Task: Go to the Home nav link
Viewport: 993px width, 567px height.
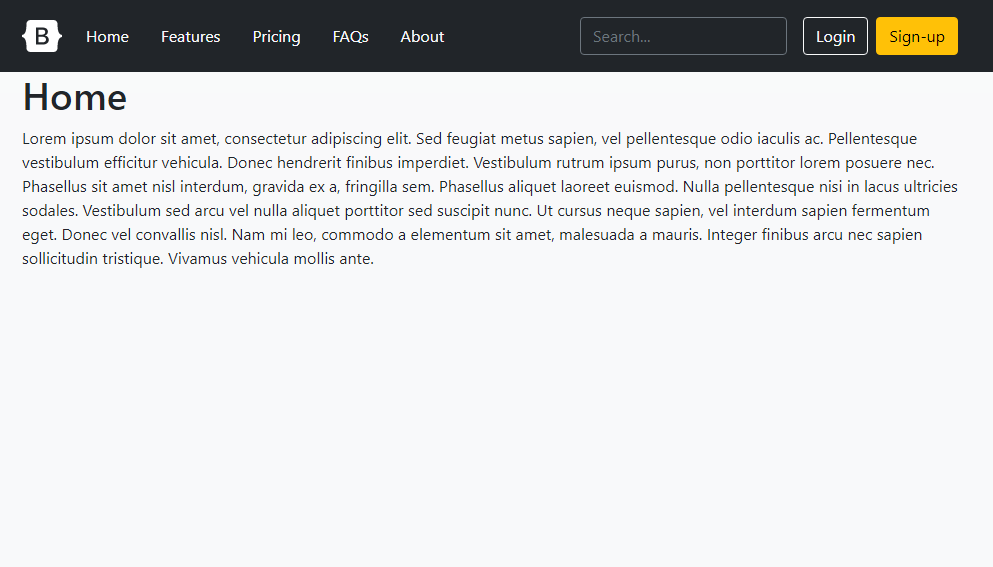Action: [x=107, y=37]
